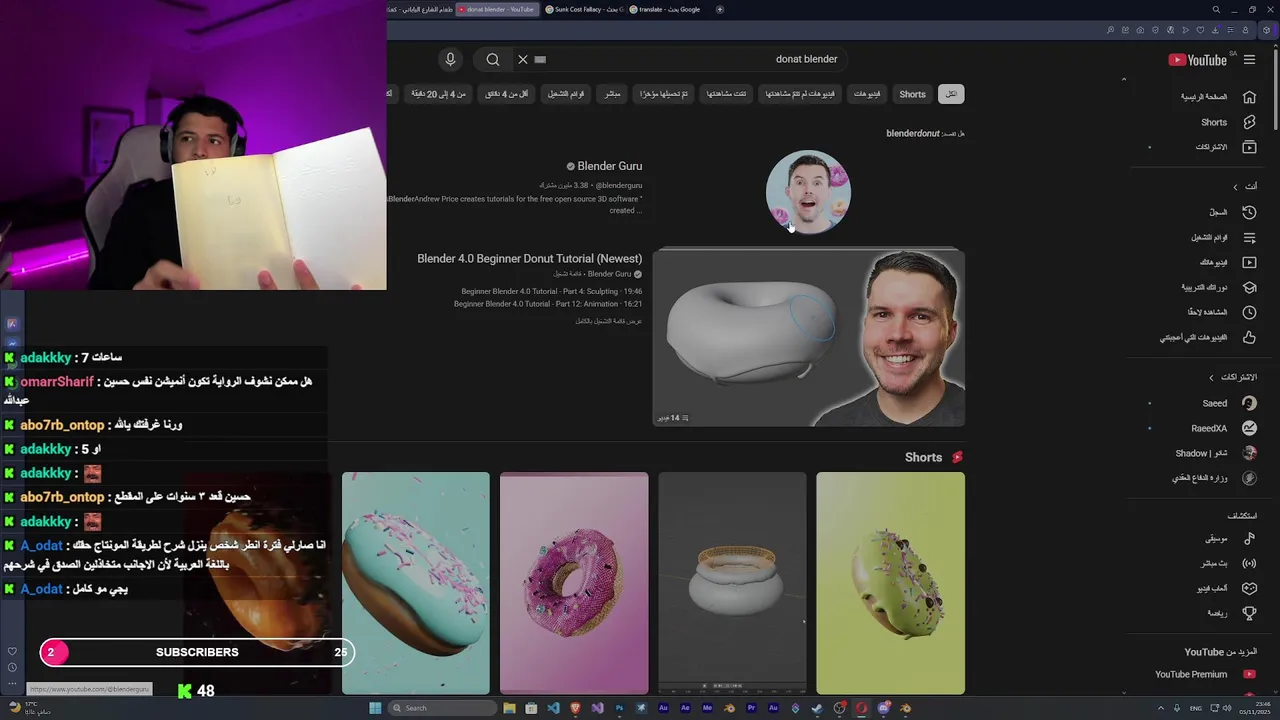Open File Explorer from taskbar

click(509, 708)
